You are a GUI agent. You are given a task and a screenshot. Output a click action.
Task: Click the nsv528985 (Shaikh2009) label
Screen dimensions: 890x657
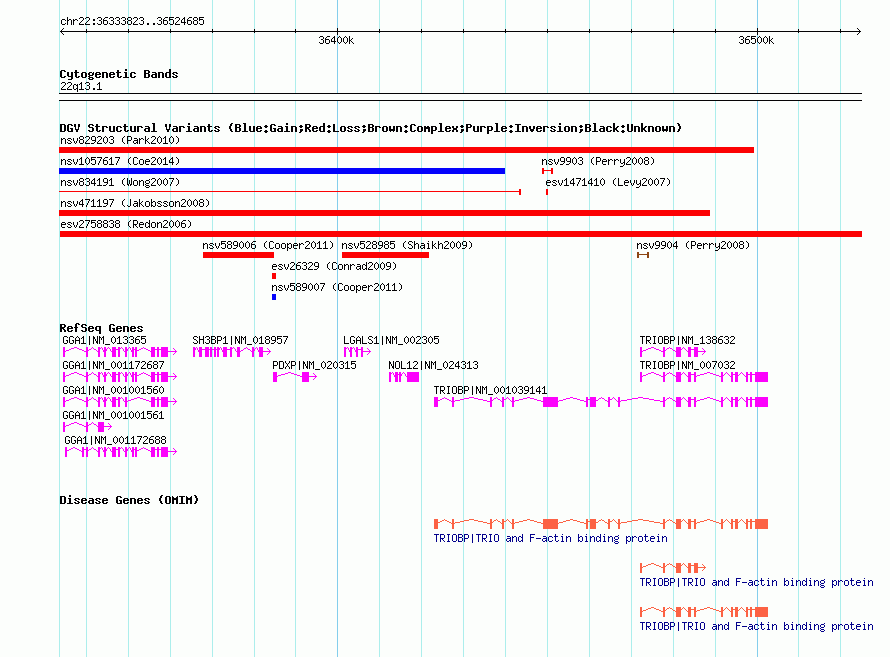[x=407, y=245]
